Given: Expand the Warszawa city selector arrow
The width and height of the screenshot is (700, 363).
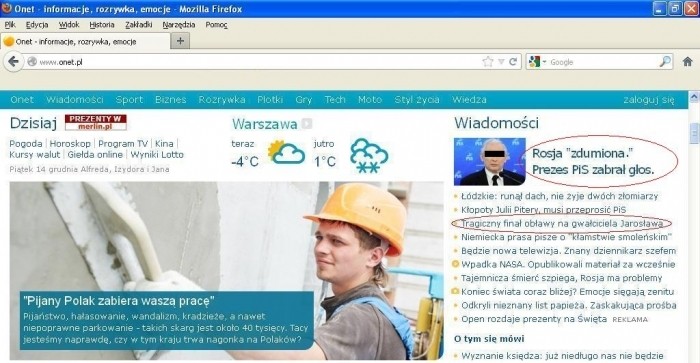Looking at the screenshot, I should pos(307,123).
